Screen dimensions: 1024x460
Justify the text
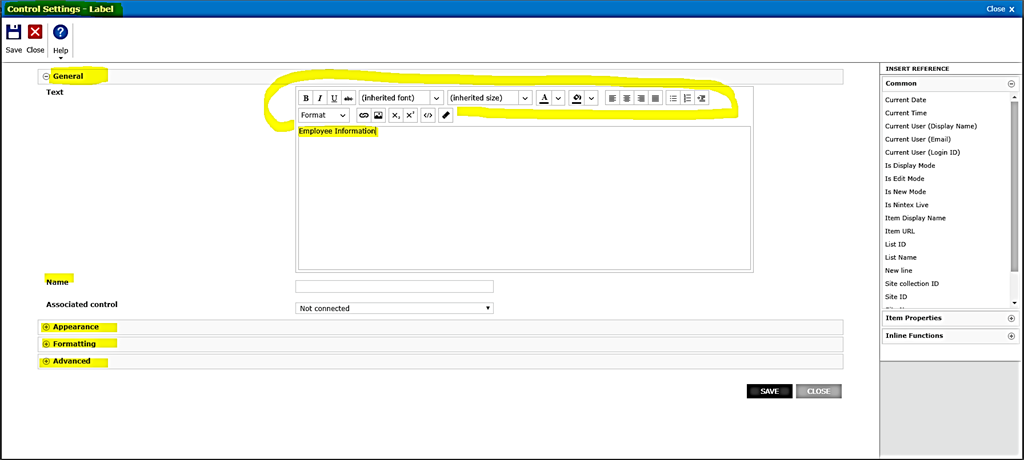coord(655,98)
